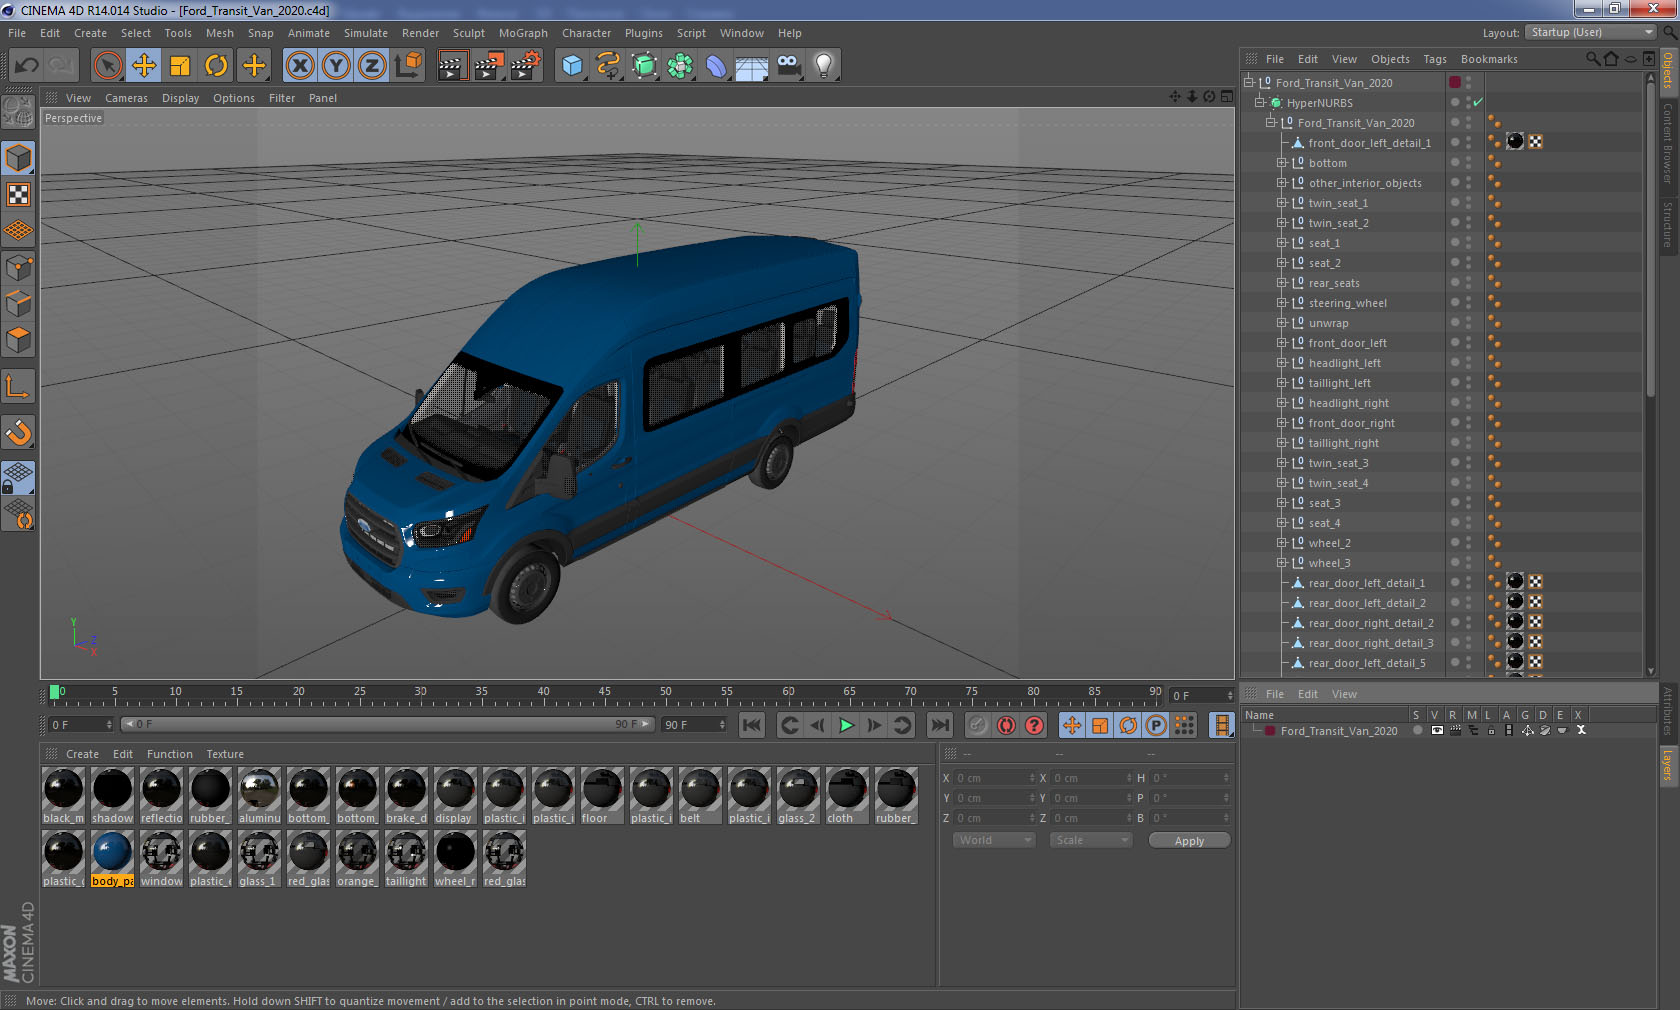Add a Camera object
The width and height of the screenshot is (1680, 1010).
click(788, 66)
